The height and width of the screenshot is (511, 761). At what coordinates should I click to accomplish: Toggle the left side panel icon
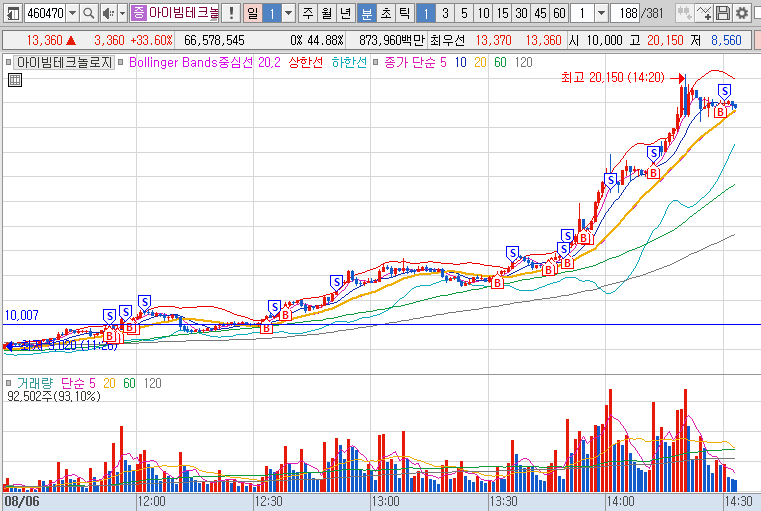coord(12,13)
